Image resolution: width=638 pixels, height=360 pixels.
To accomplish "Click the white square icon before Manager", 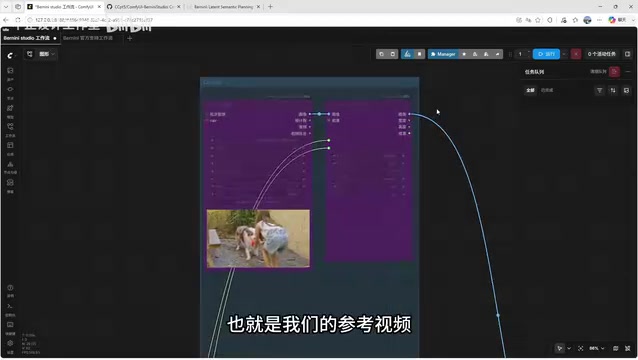I will pyautogui.click(x=420, y=54).
